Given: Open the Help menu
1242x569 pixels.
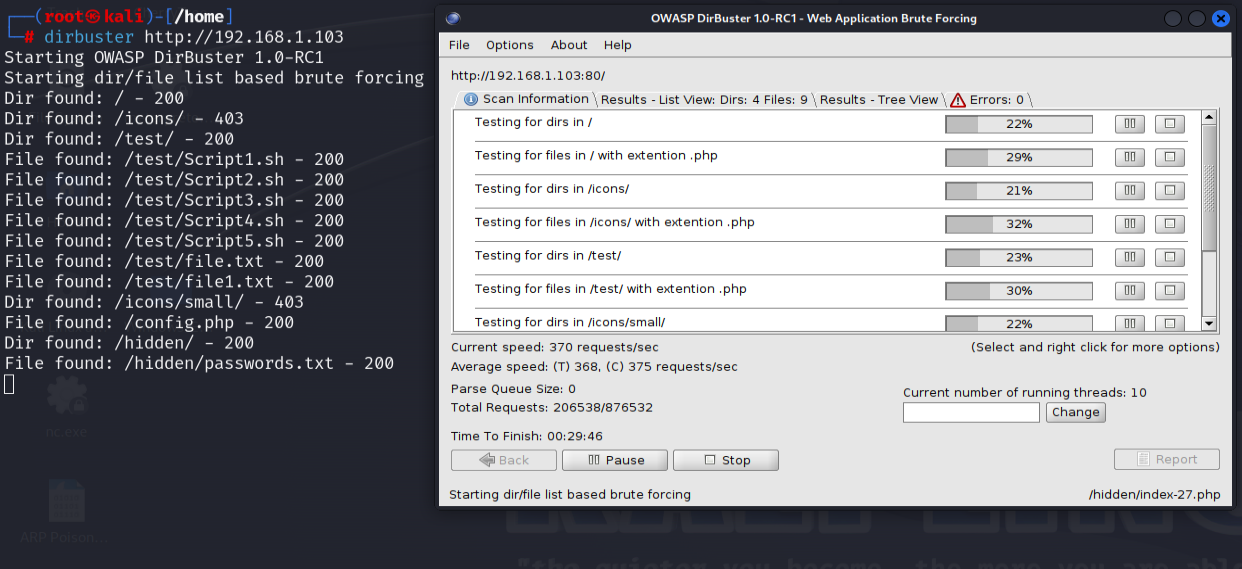Looking at the screenshot, I should point(618,45).
